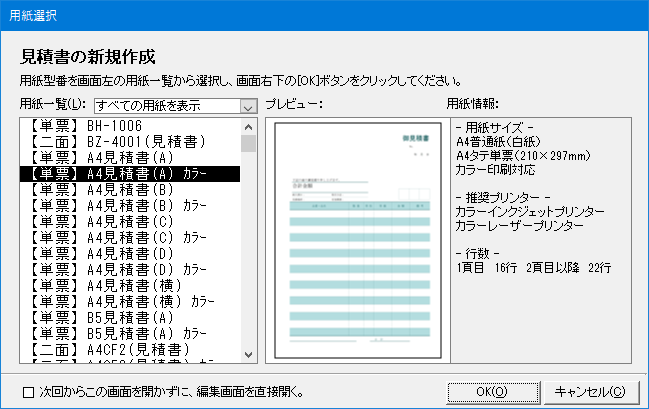Image resolution: width=649 pixels, height=409 pixels.
Task: Select highlighted 【単票】 A4見積書(A) カラー row
Action: tap(130, 174)
